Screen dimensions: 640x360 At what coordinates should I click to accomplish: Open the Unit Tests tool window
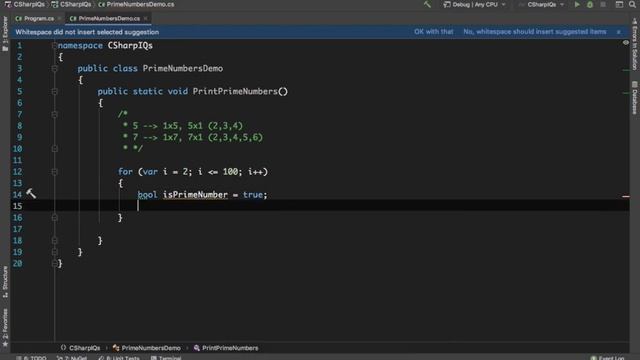tap(119, 358)
